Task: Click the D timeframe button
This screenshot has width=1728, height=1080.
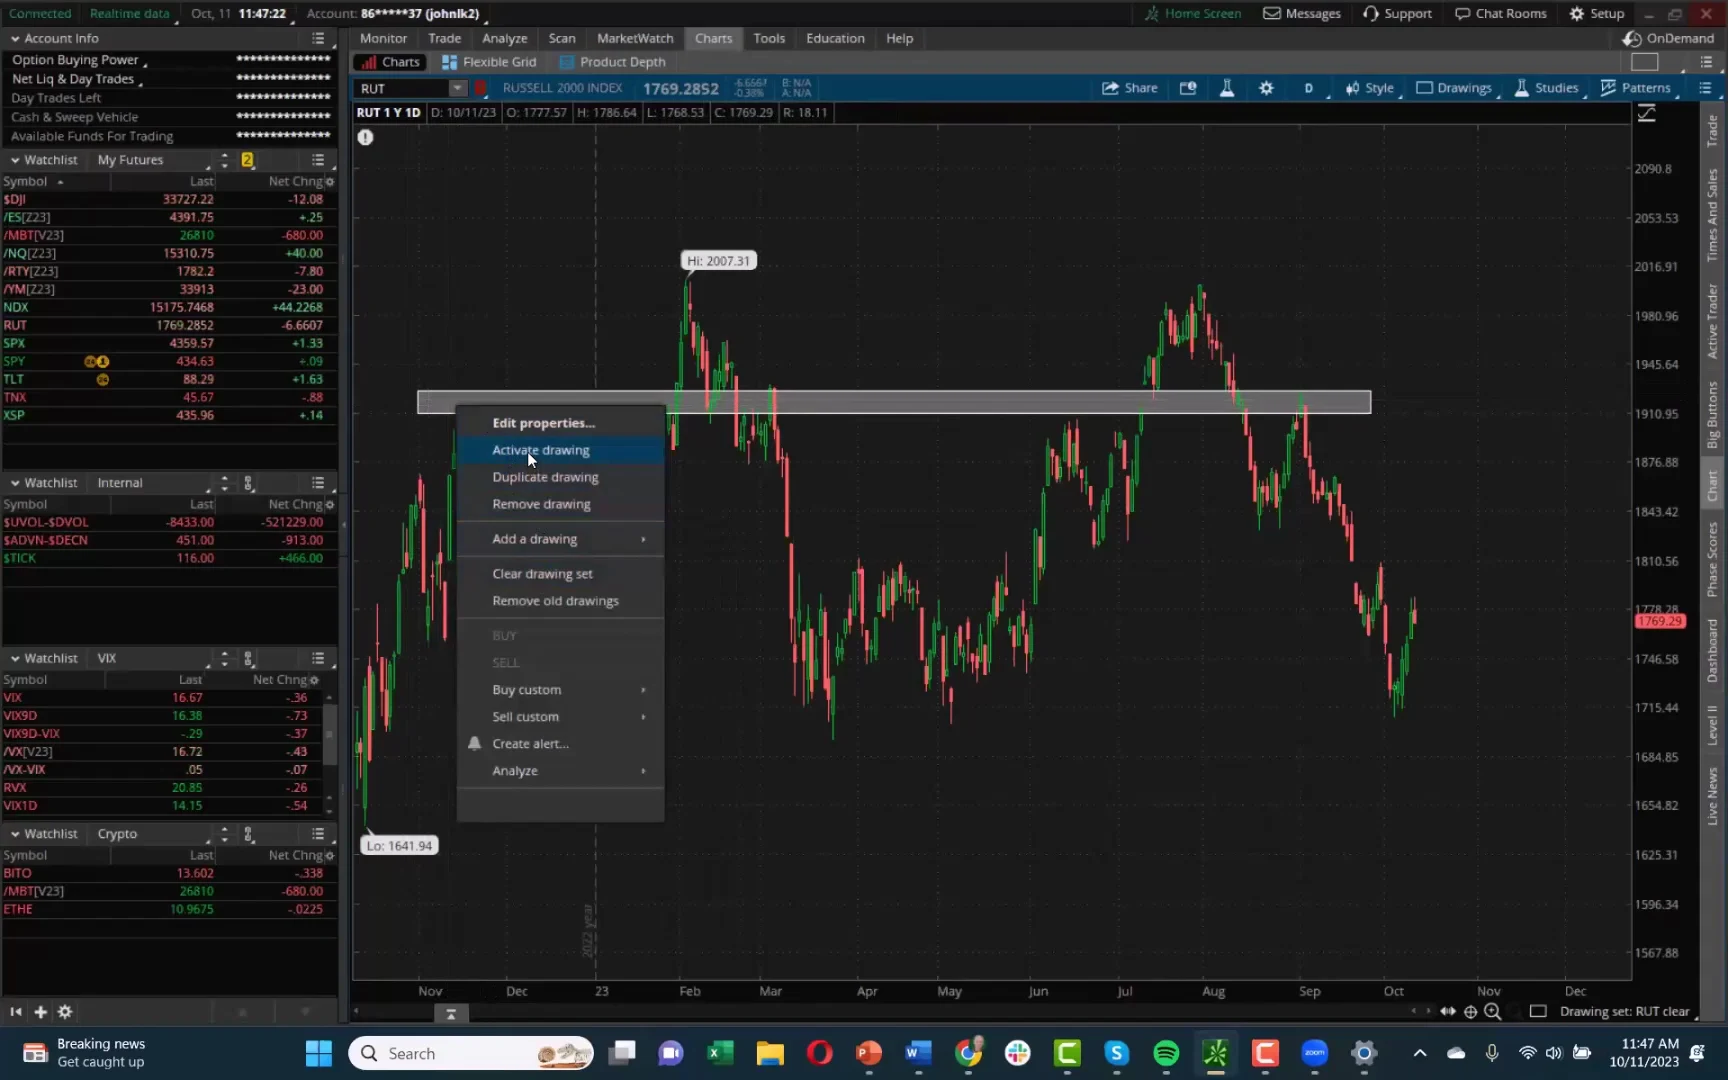Action: point(1308,88)
